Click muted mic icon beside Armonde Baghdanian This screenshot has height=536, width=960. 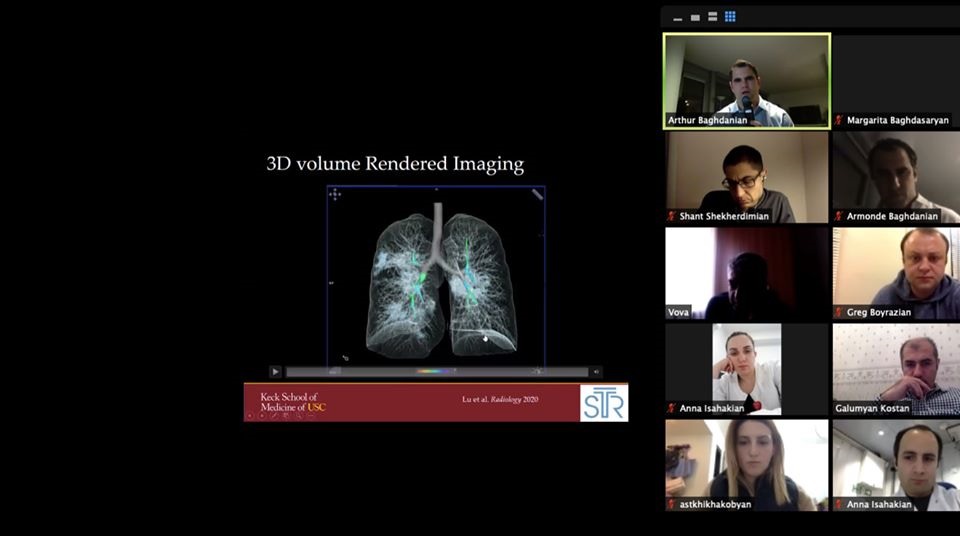(x=839, y=216)
